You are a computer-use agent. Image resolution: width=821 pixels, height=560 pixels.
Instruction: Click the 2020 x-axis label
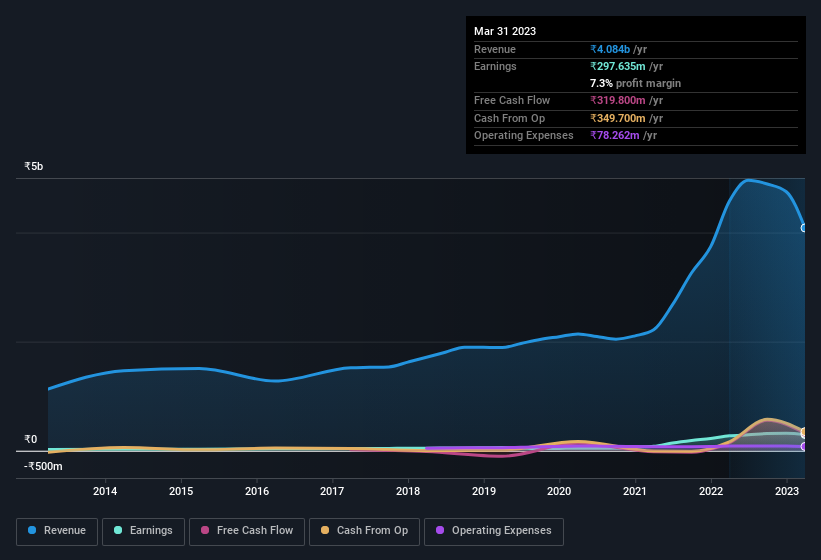point(559,491)
